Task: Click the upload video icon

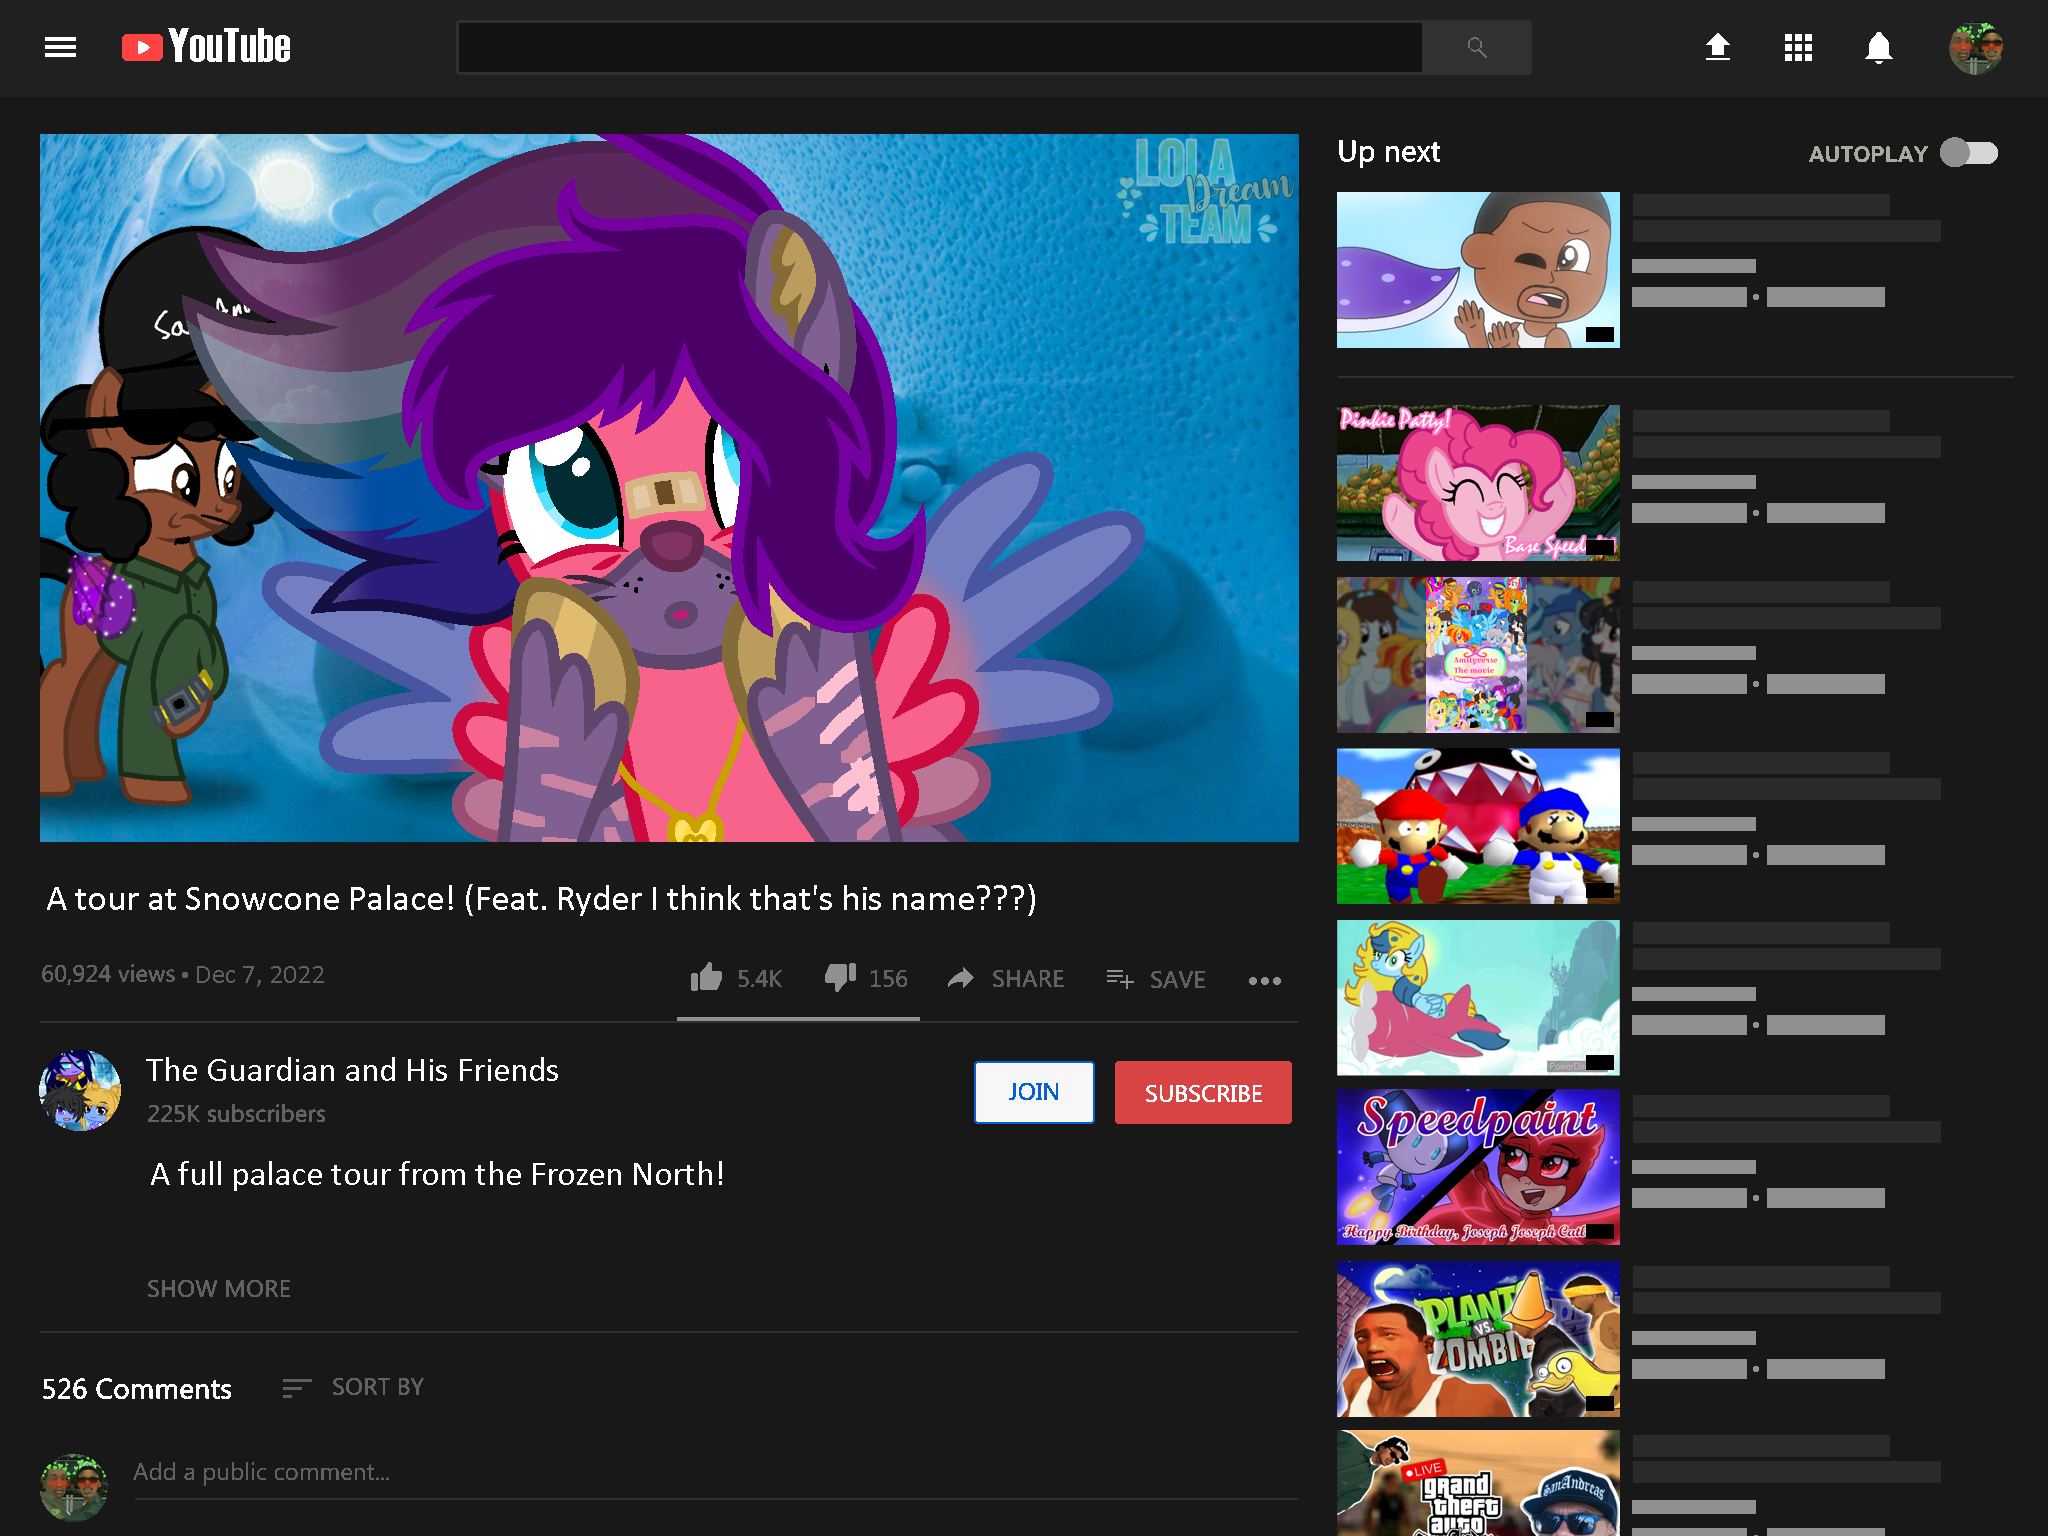Action: point(1717,47)
